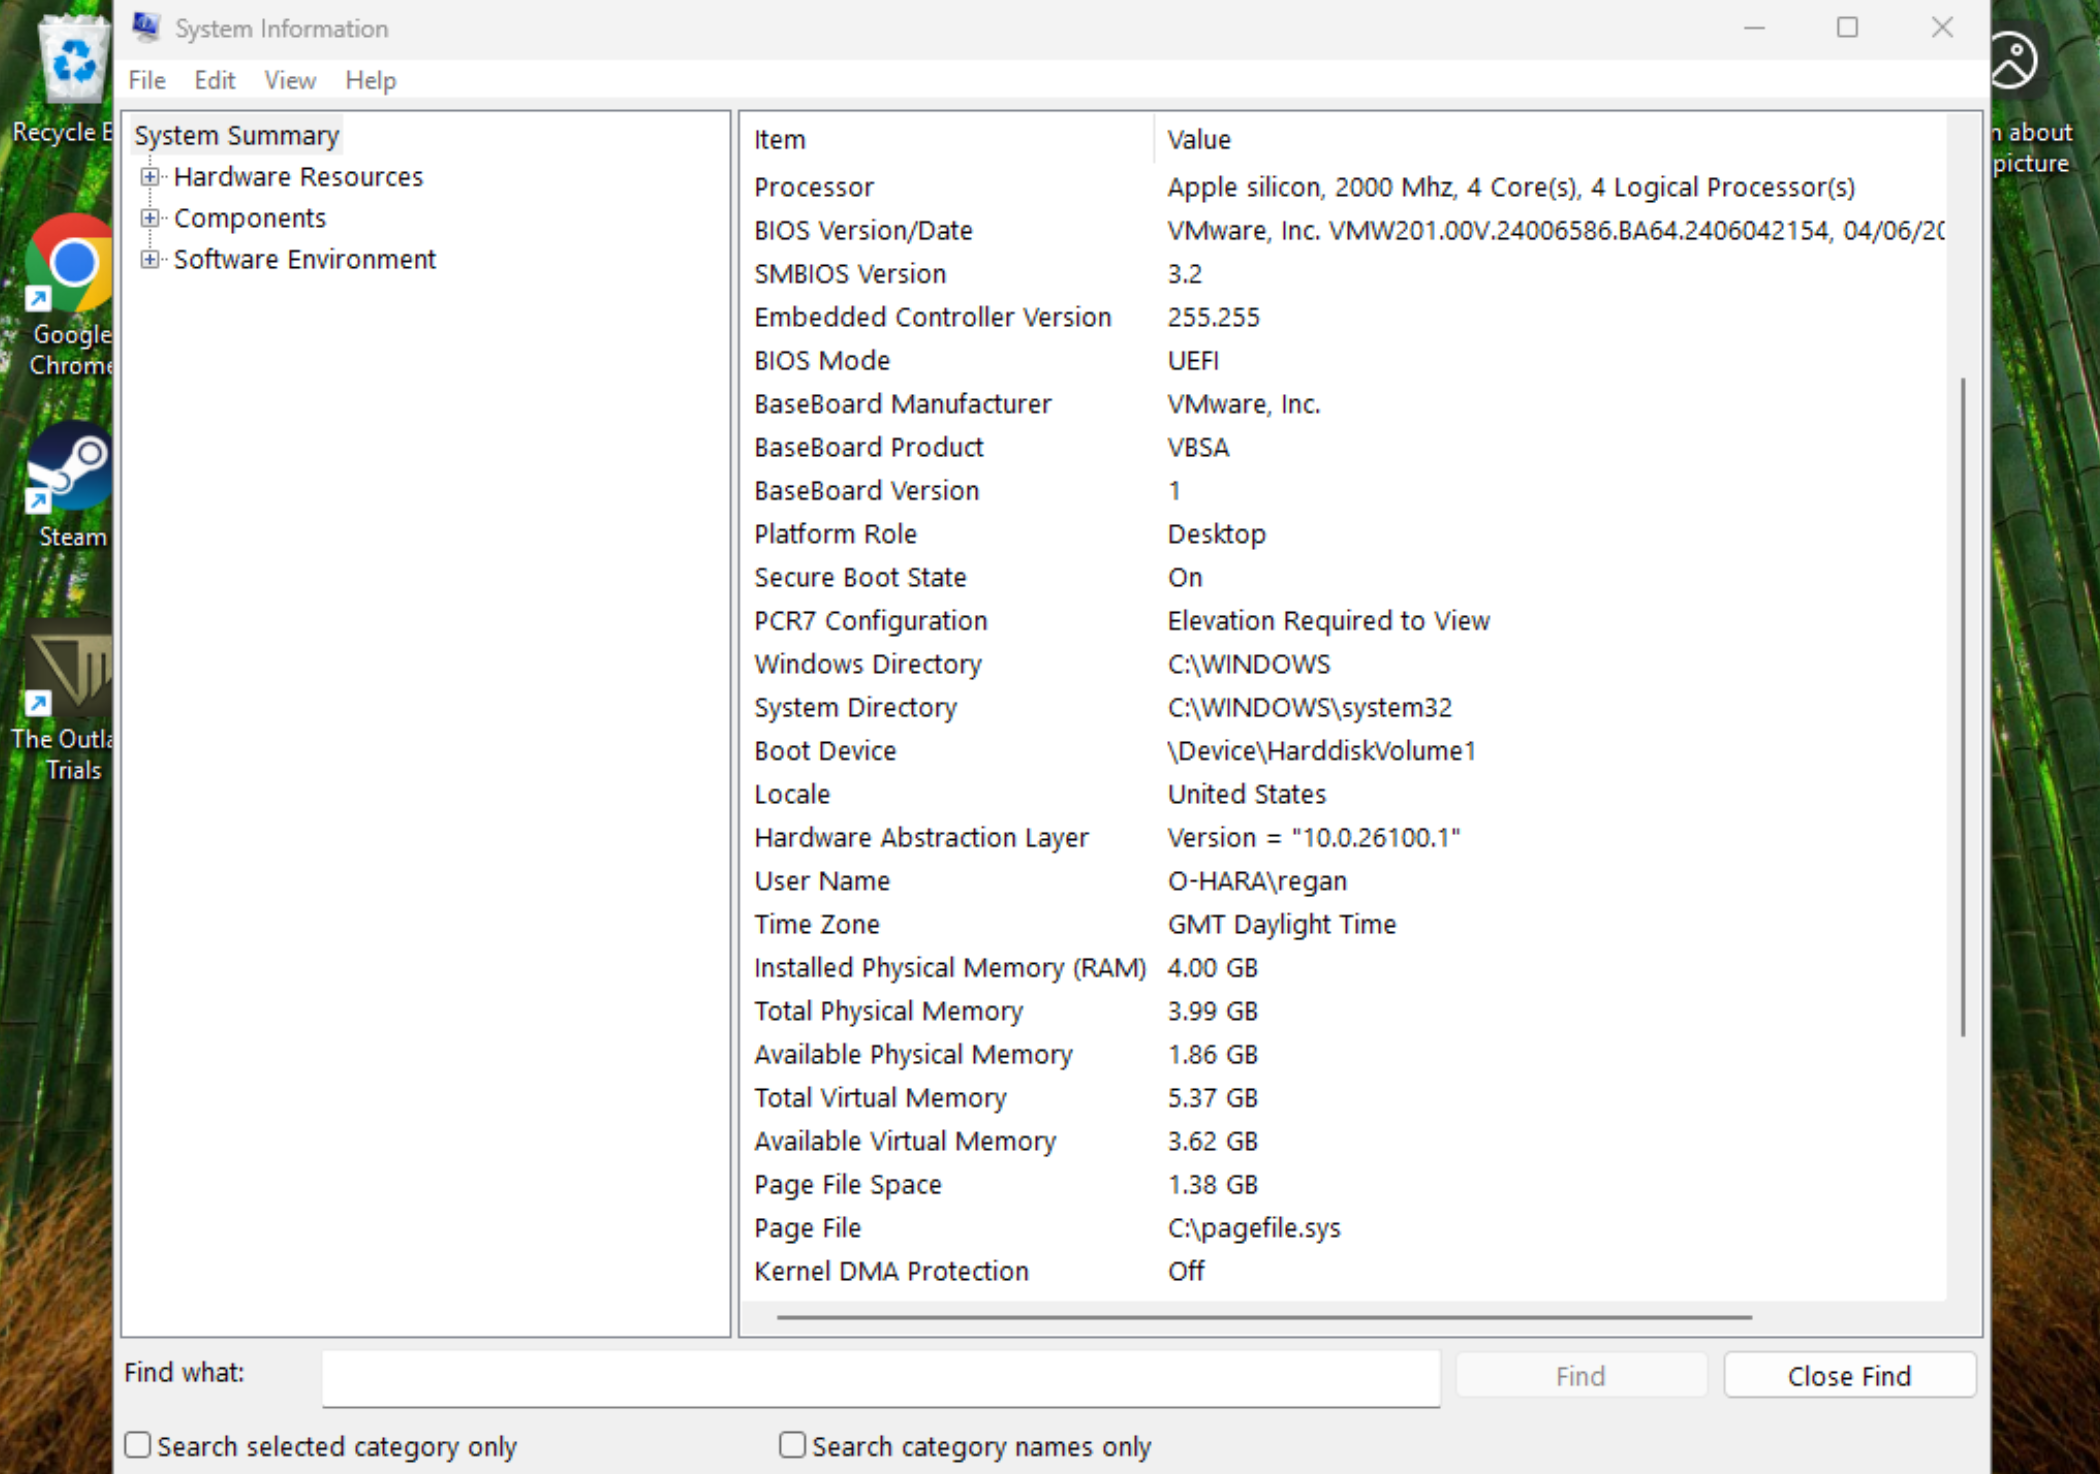
Task: Select the Kernel DMA Protection row
Action: coord(1344,1270)
